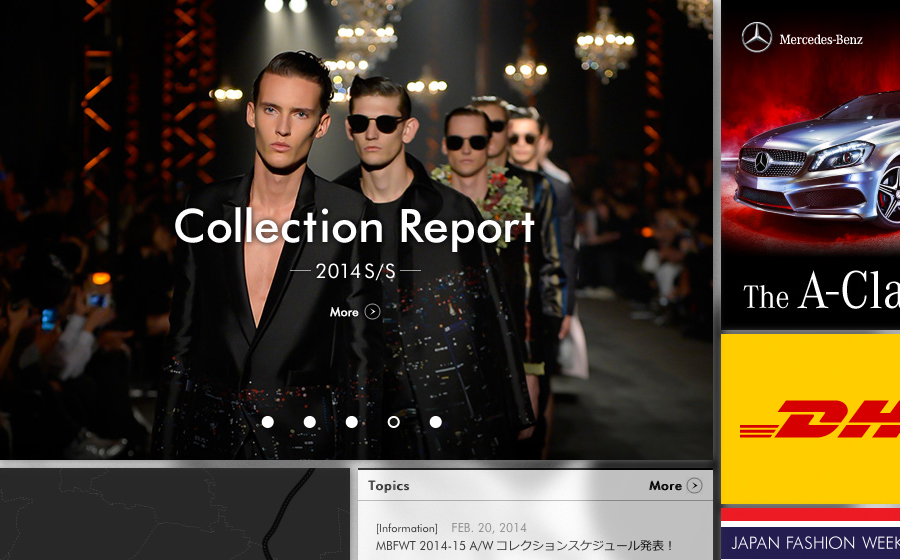The height and width of the screenshot is (560, 900).
Task: Jump to the fifth carousel slide dot
Action: (x=436, y=422)
